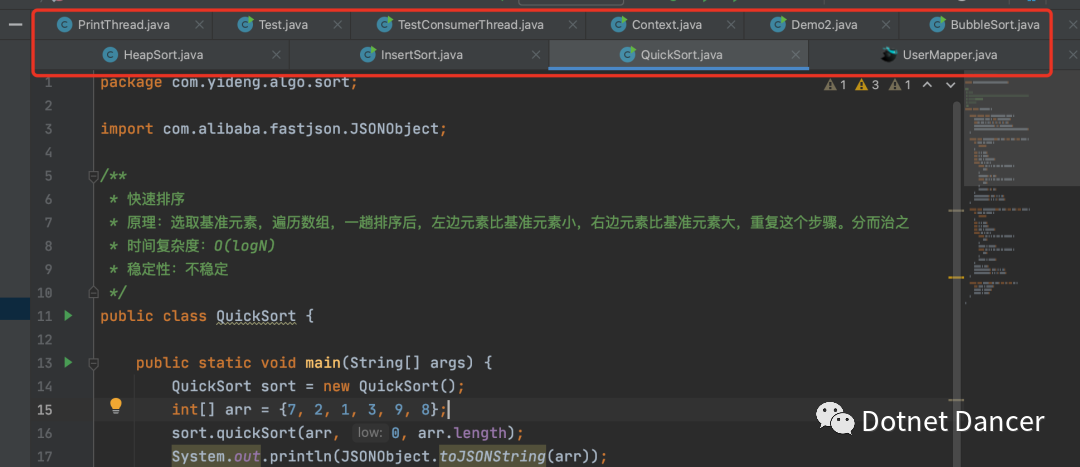
Task: Click the weak warning indicator showing 1
Action: [900, 85]
